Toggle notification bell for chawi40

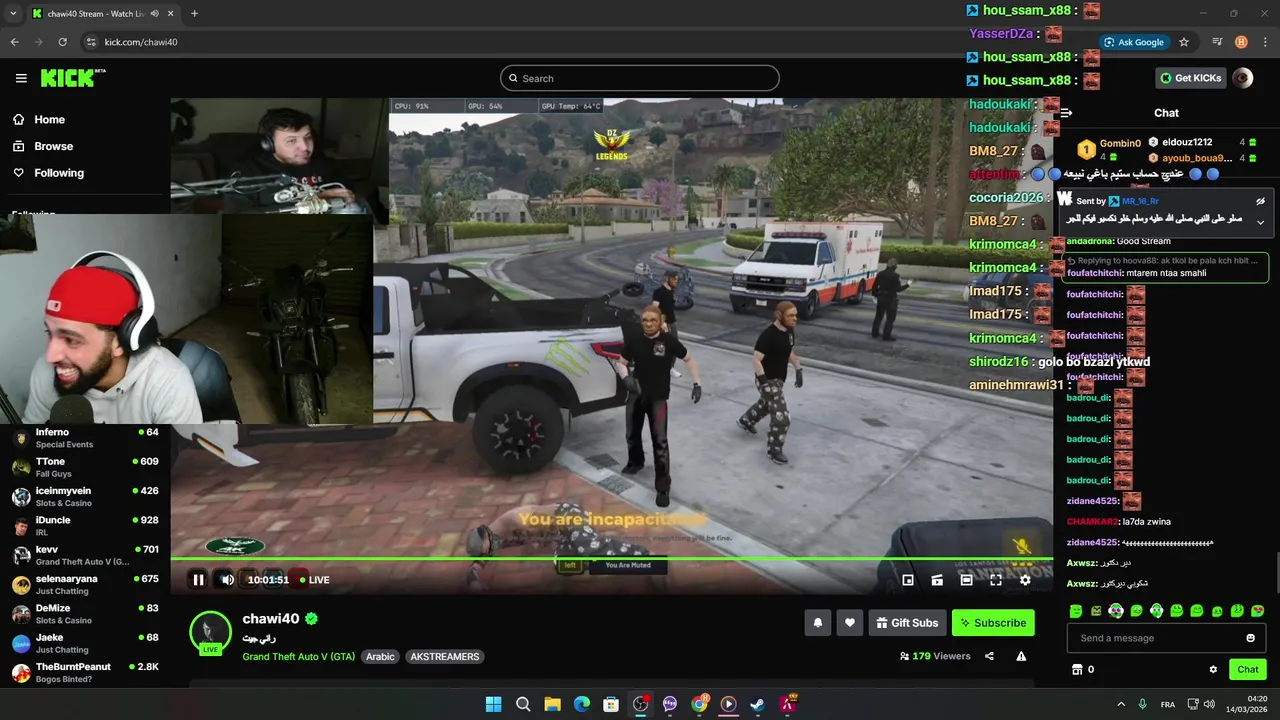[x=818, y=623]
